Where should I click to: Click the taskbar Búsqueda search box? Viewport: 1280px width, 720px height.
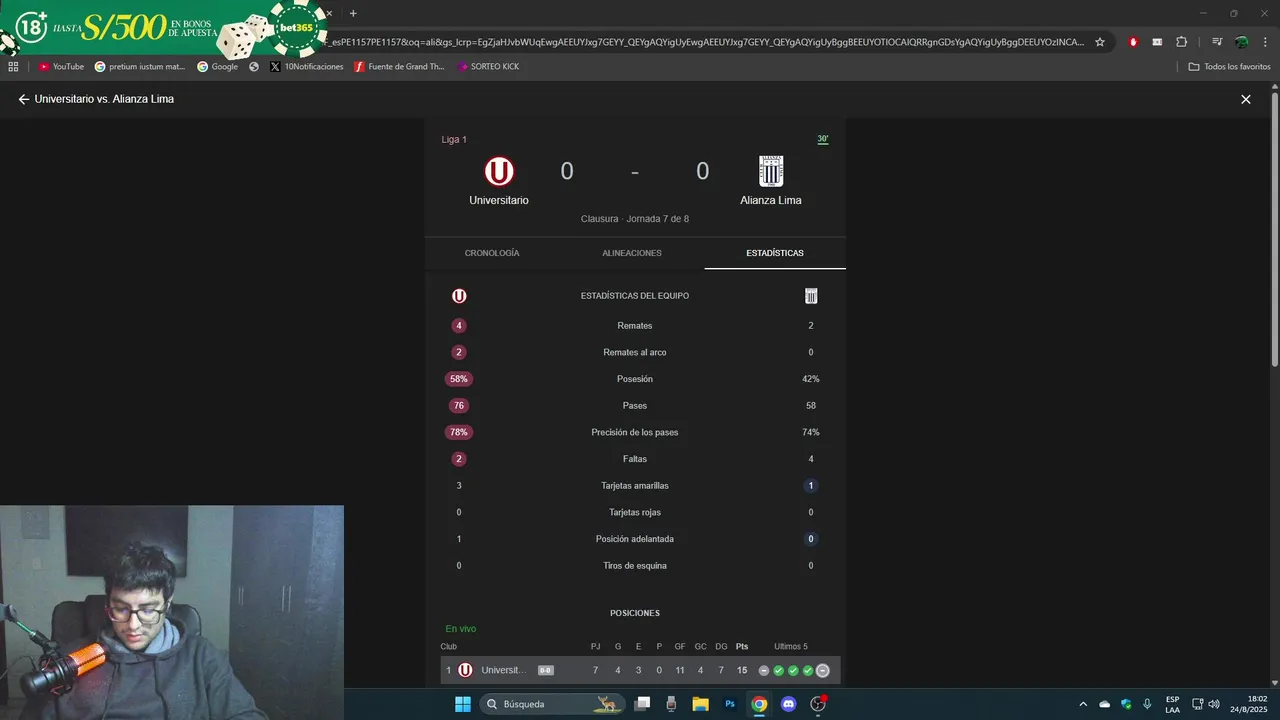553,704
